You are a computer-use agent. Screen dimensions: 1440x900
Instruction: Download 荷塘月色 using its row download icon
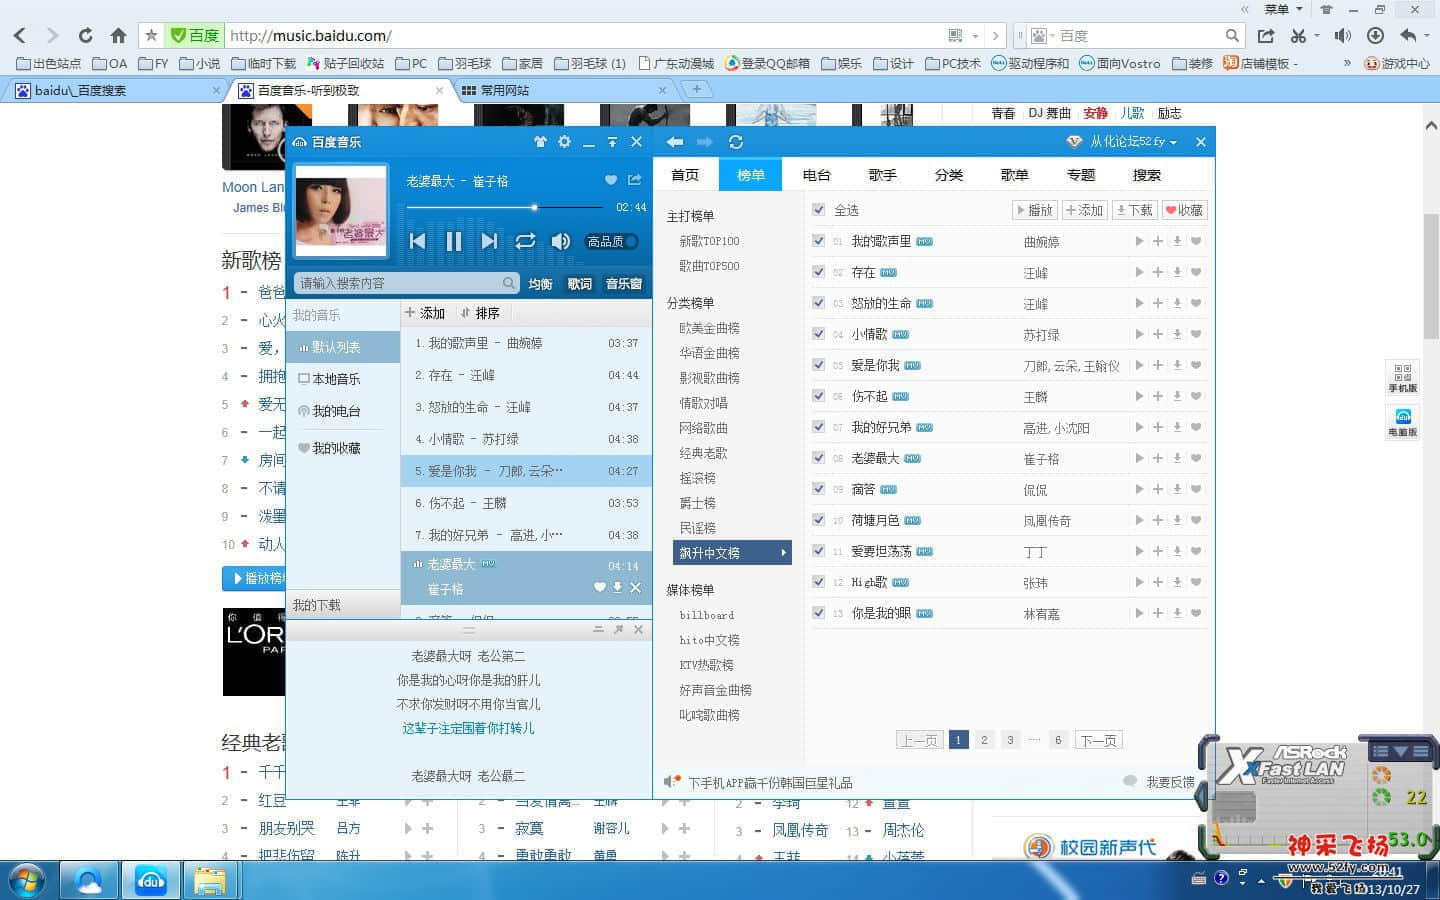1177,520
